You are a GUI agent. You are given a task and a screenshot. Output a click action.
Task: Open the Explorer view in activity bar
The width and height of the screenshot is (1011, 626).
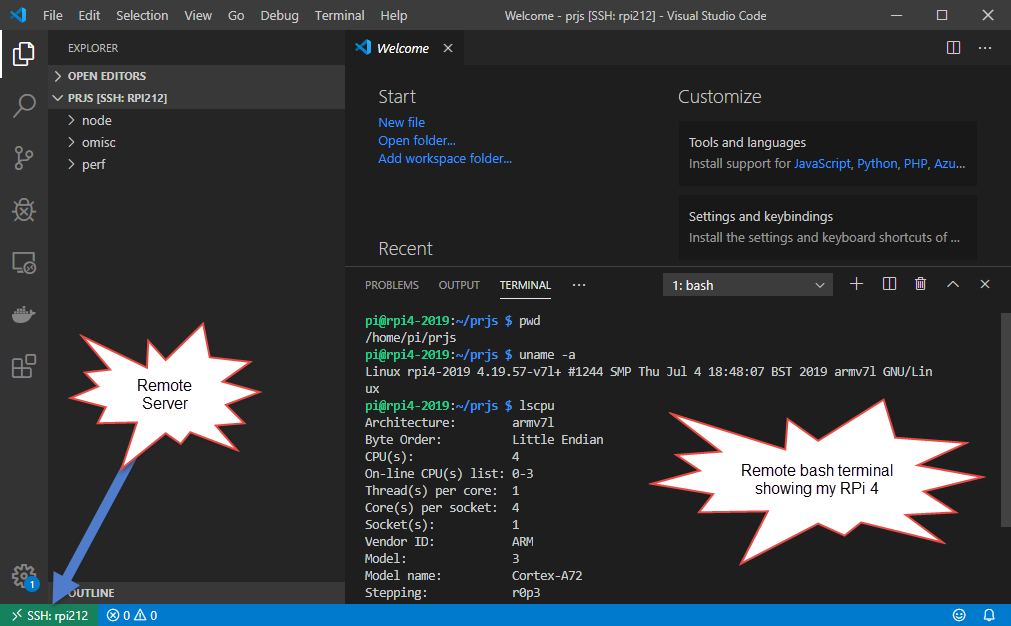pos(24,54)
